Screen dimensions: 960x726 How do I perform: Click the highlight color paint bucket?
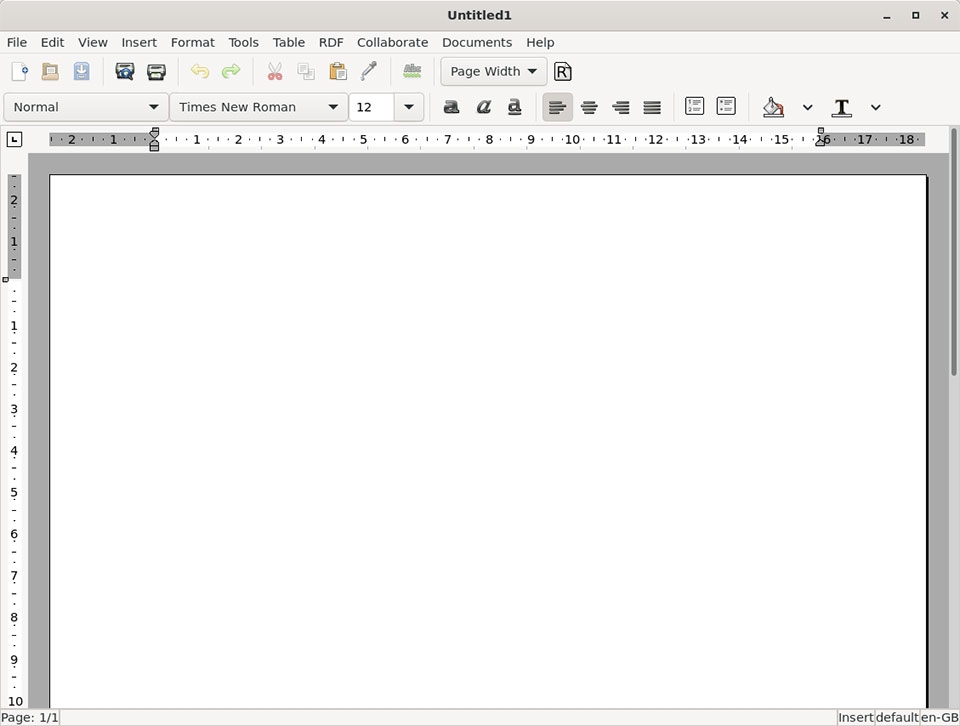coord(773,107)
